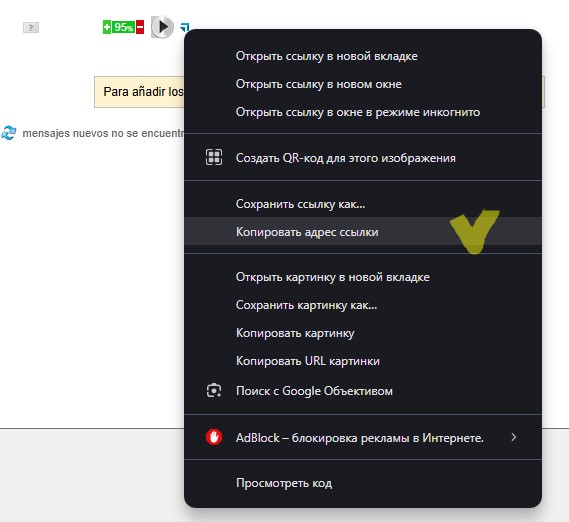Image resolution: width=569 pixels, height=522 pixels.
Task: Click the gray question mark icon
Action: coord(31,28)
